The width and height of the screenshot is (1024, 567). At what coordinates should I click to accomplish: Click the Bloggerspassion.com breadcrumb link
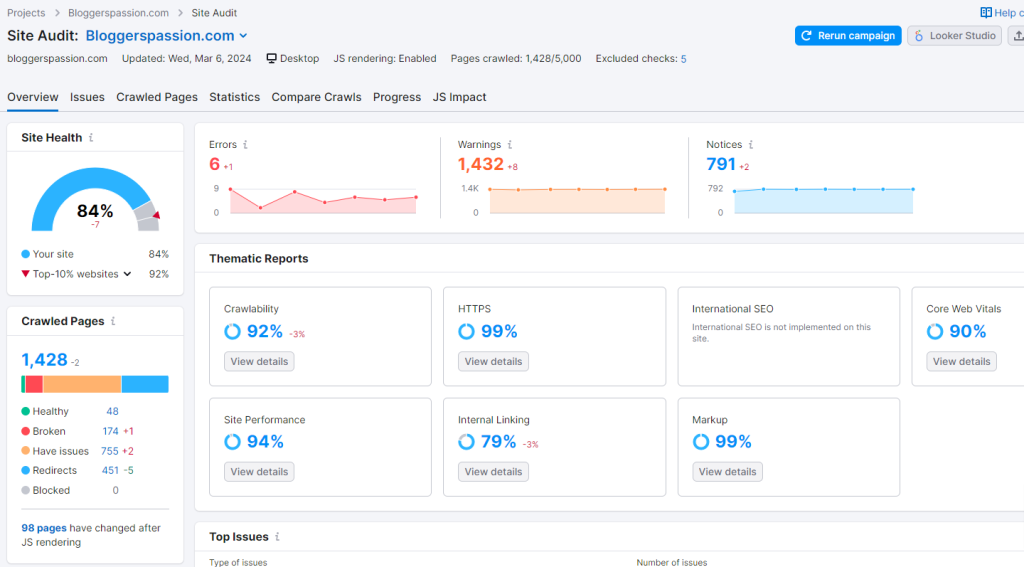point(118,13)
